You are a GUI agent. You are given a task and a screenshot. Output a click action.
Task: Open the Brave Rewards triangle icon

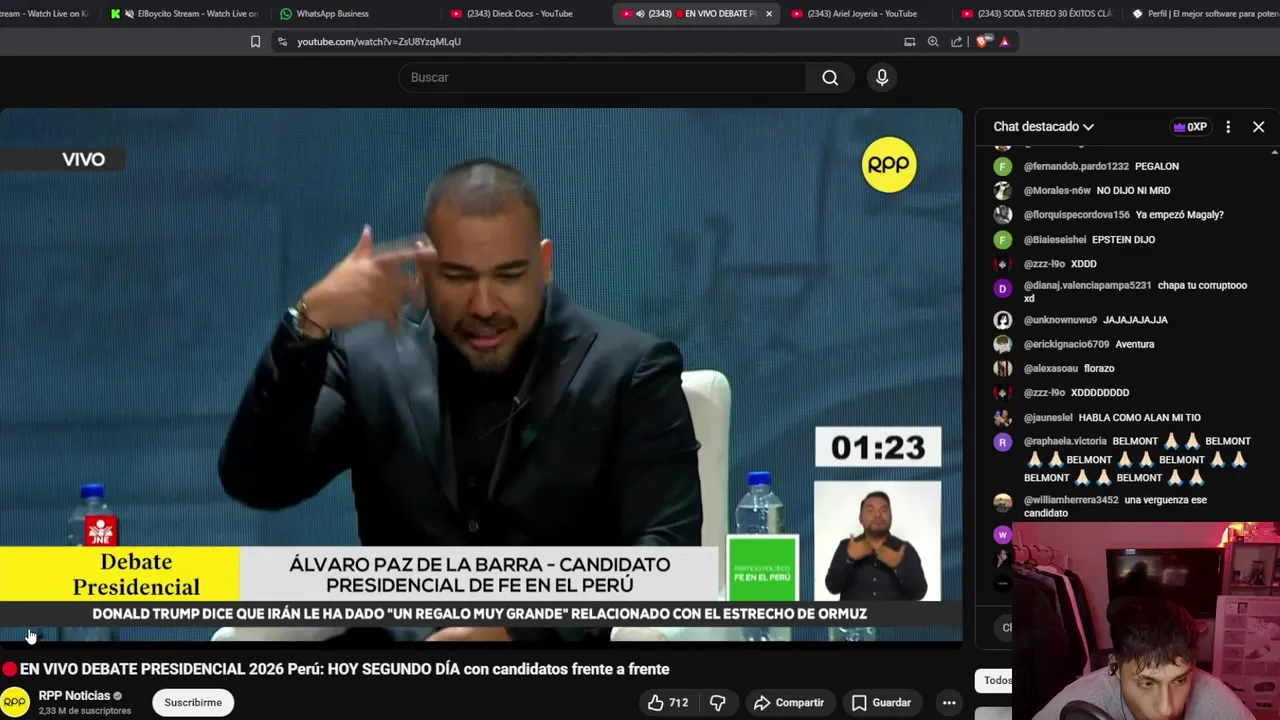1004,42
